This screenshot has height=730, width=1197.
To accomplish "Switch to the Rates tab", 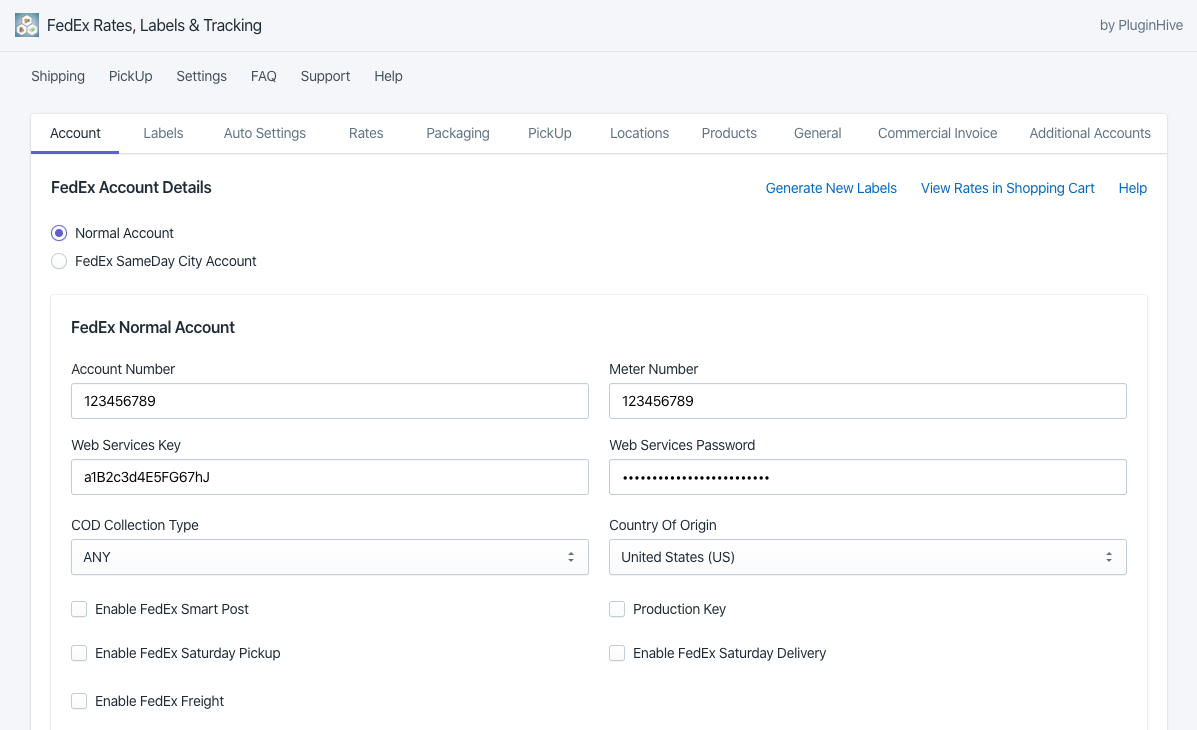I will click(366, 134).
